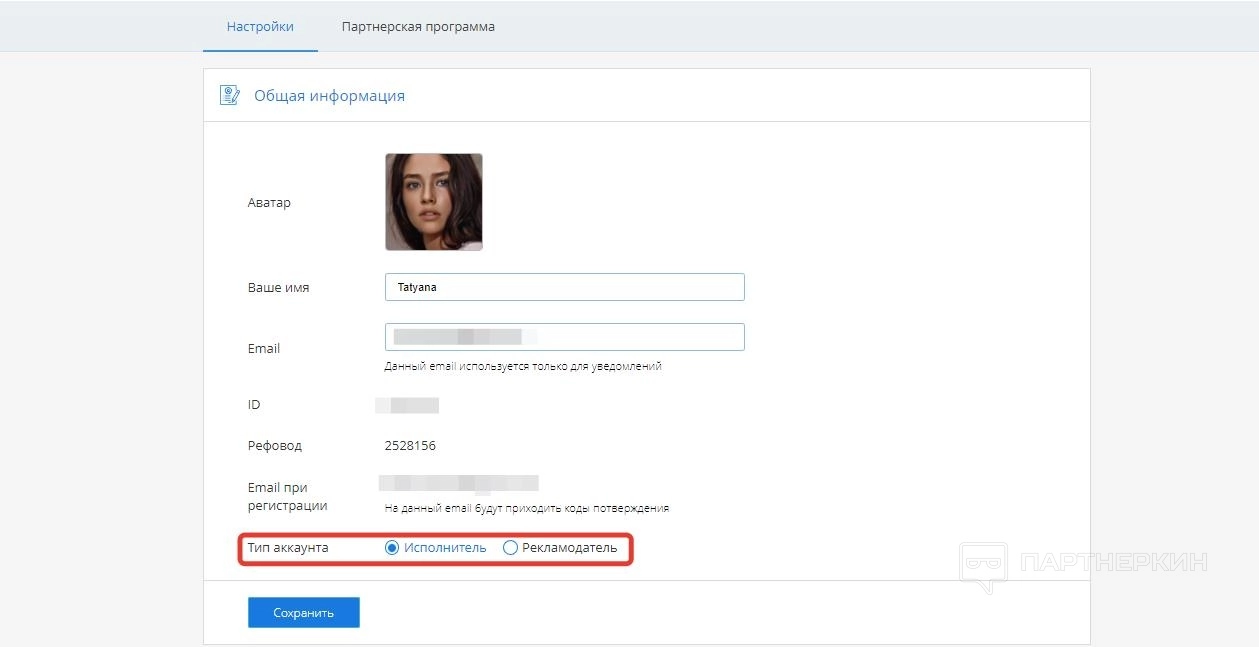Click the Рефовод label
Screen dimensions: 1259x647
[x=275, y=446]
